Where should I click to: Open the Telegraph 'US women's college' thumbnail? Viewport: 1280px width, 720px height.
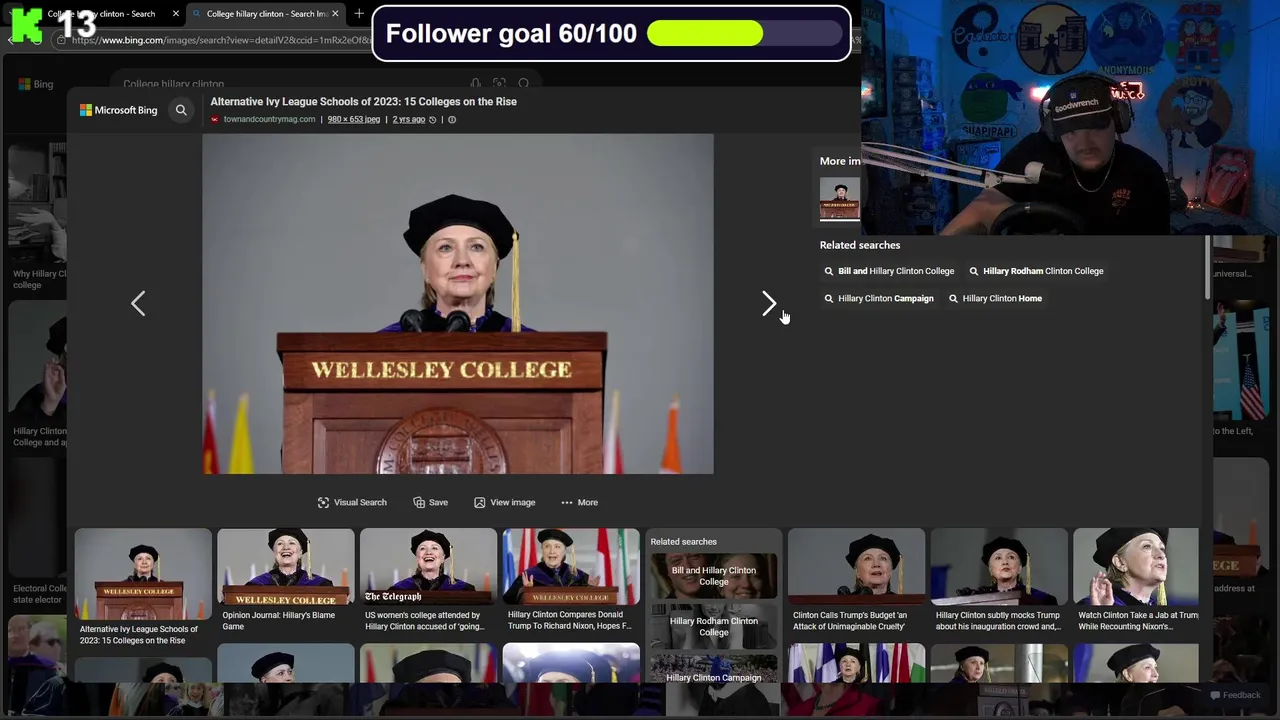pos(428,566)
